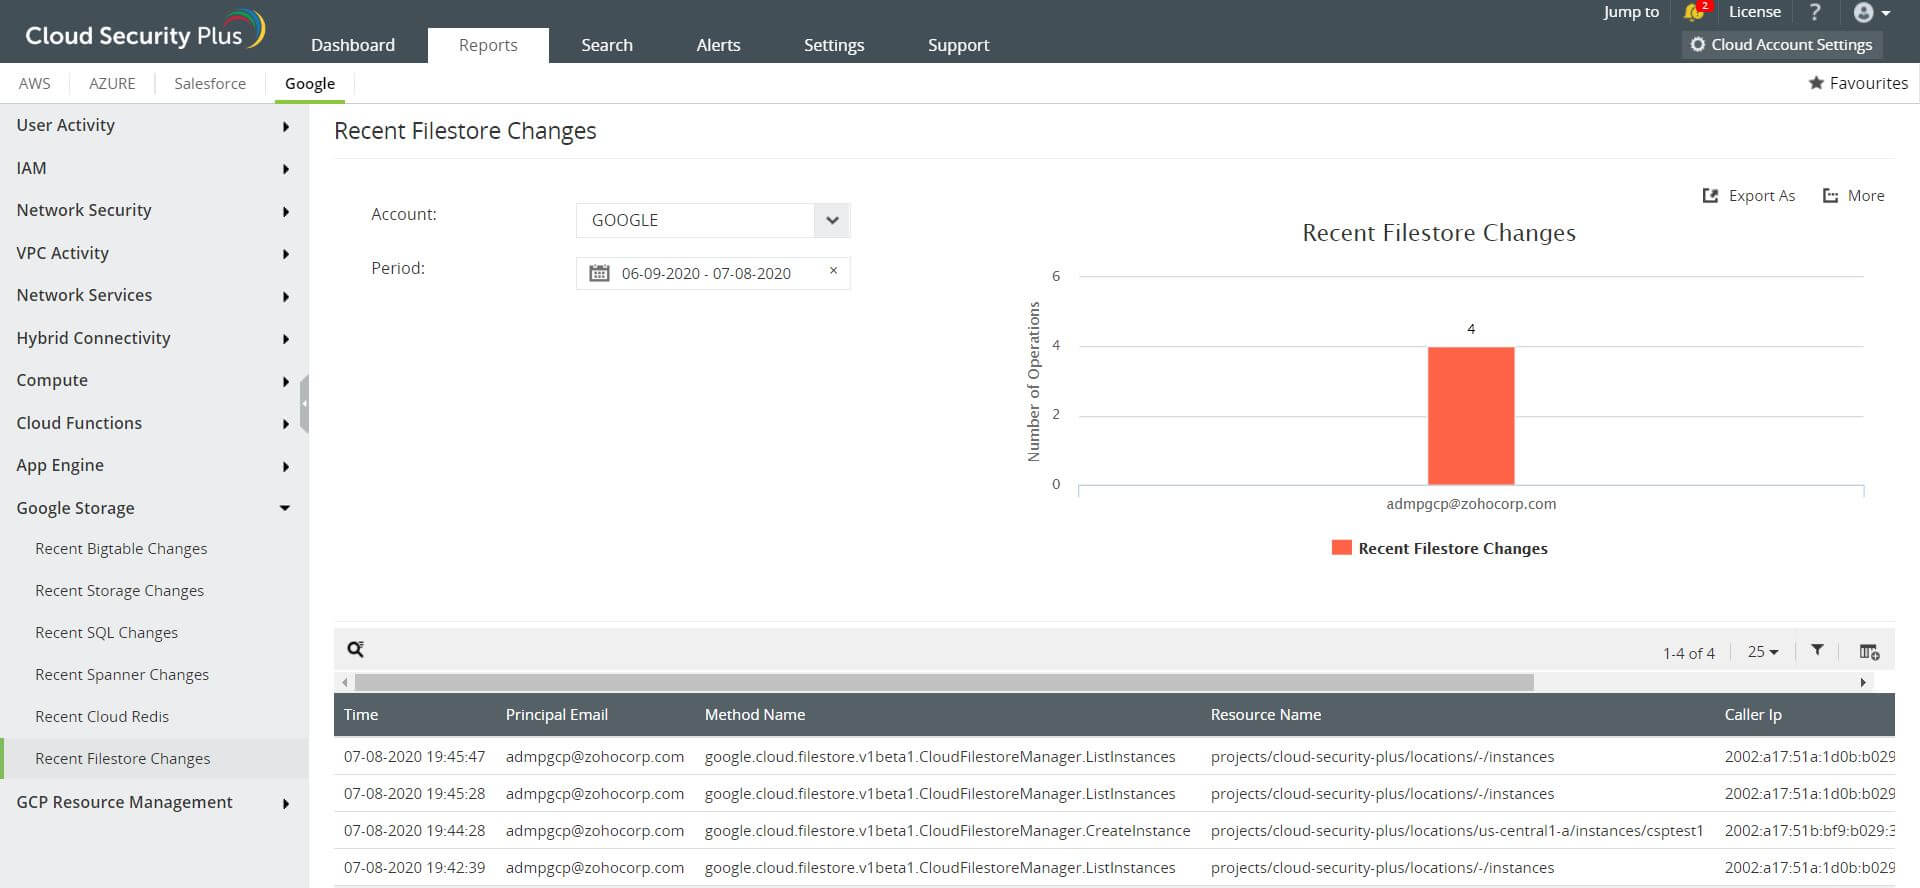Open the Alerts tab
1920x888 pixels.
(718, 45)
